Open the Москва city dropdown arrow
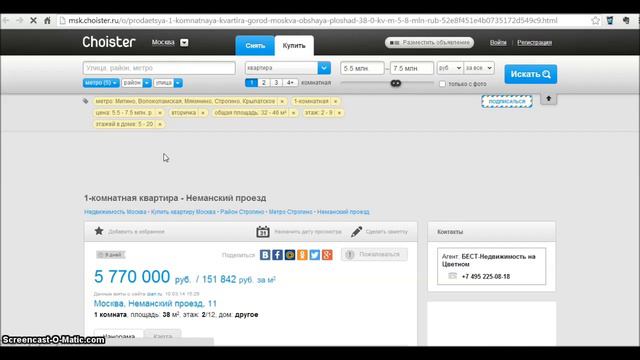Image resolution: width=640 pixels, height=360 pixels. (x=184, y=42)
